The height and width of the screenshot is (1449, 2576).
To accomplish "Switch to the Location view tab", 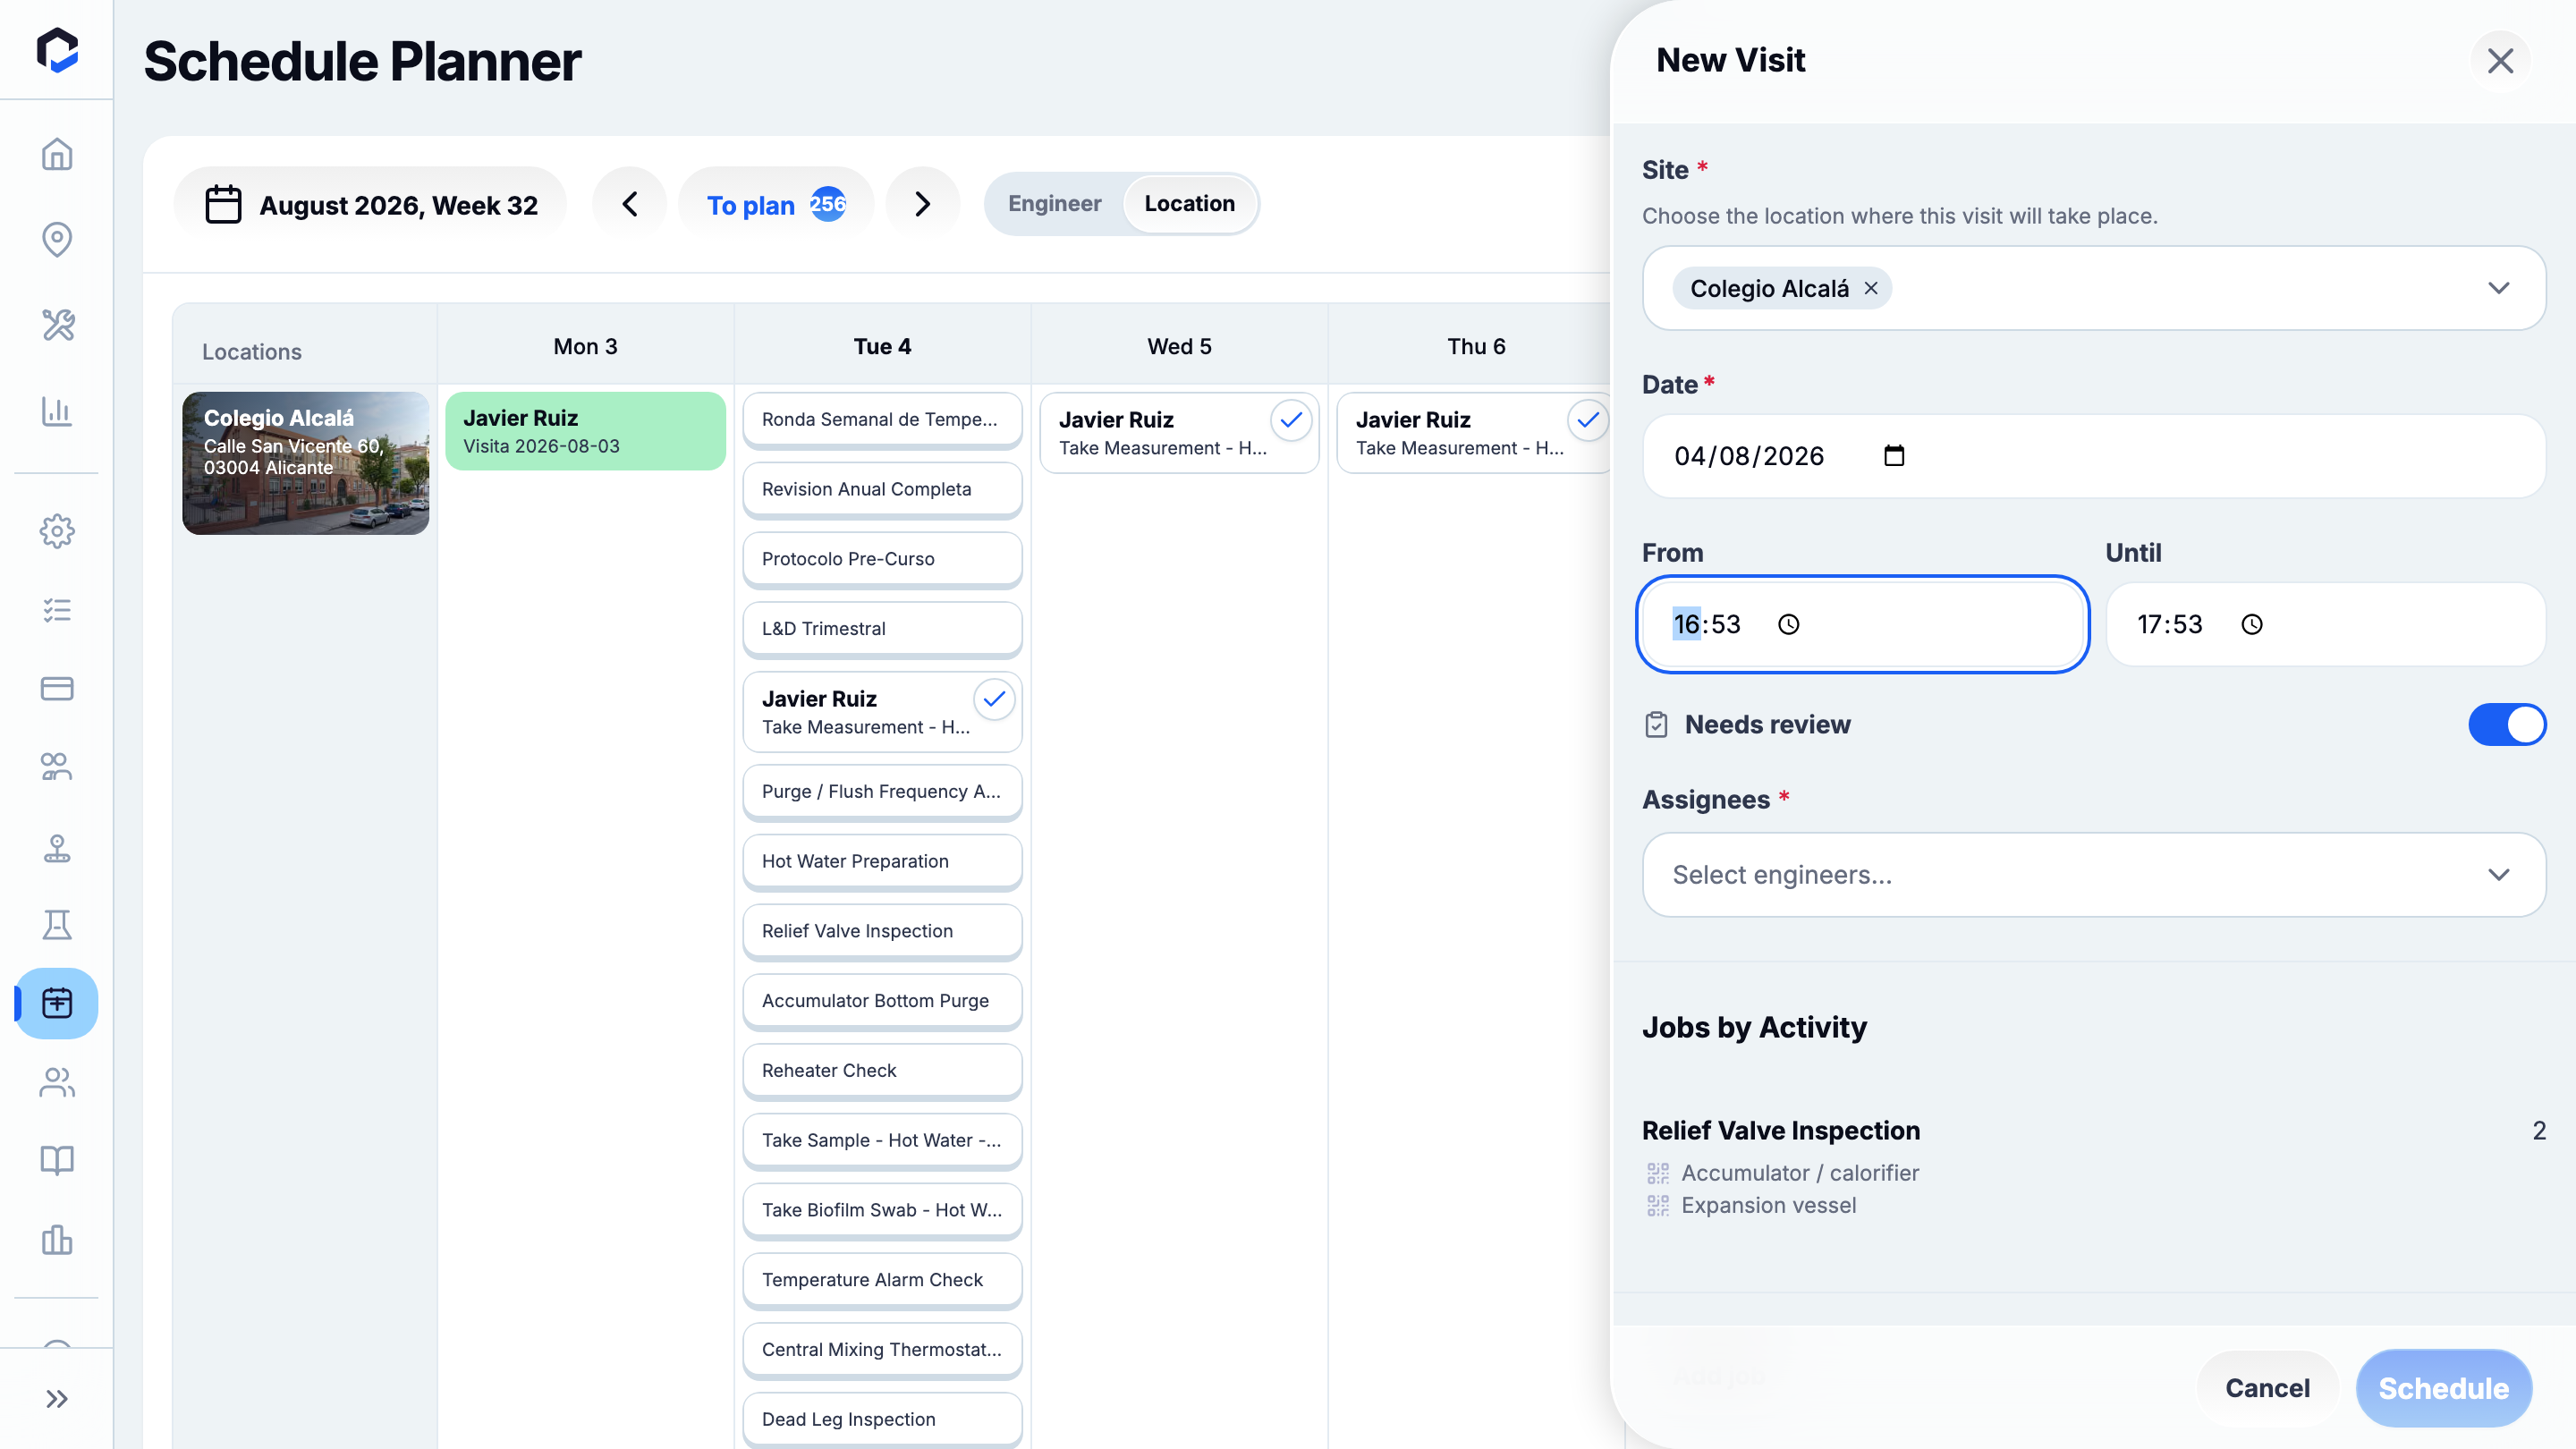I will pyautogui.click(x=1189, y=203).
